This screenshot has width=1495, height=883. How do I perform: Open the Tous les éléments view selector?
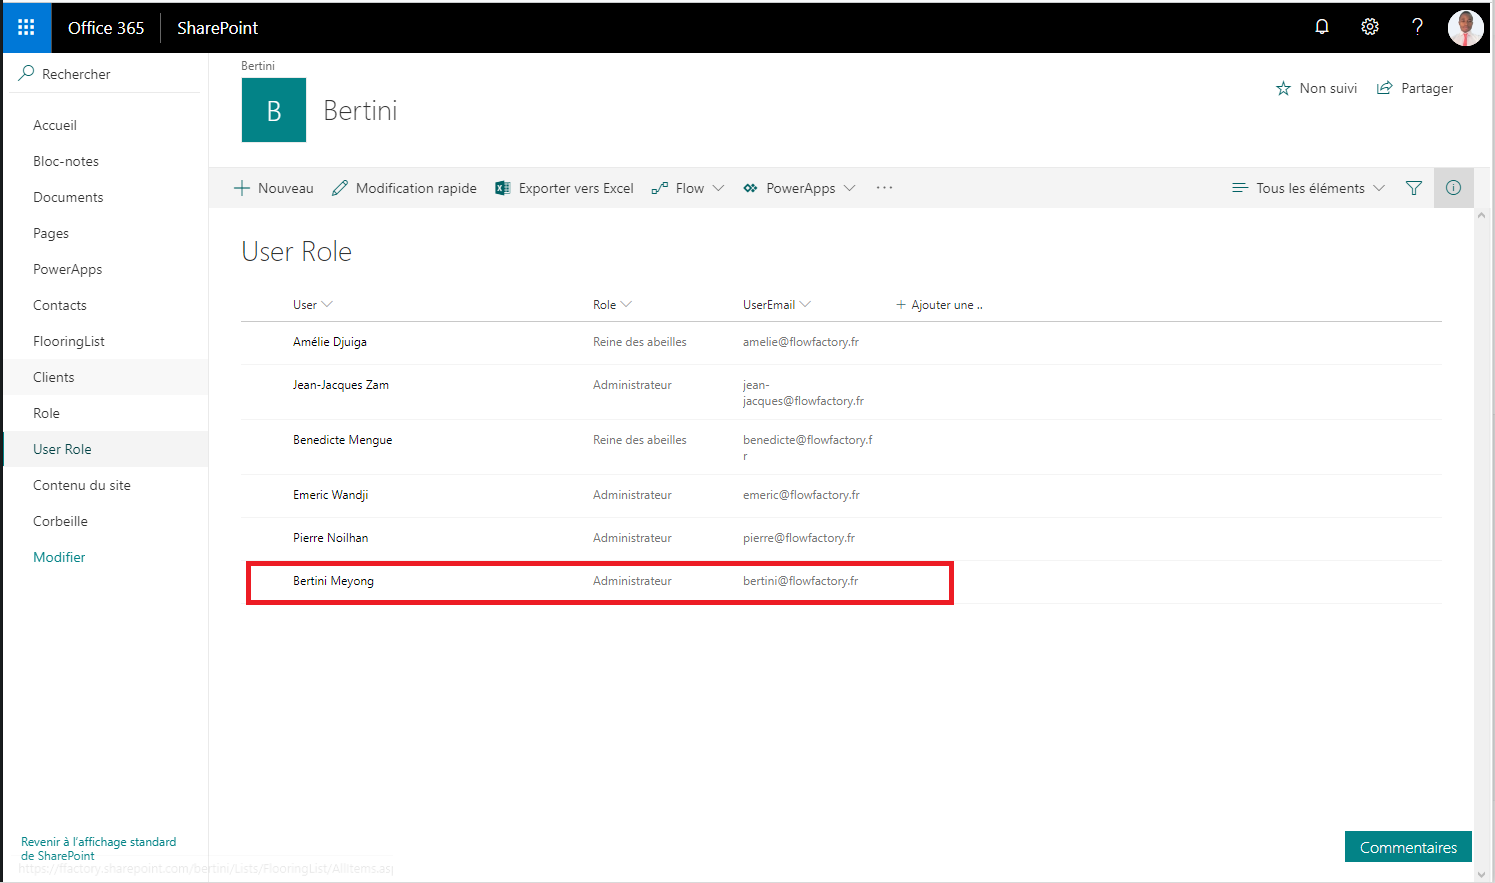click(x=1309, y=188)
